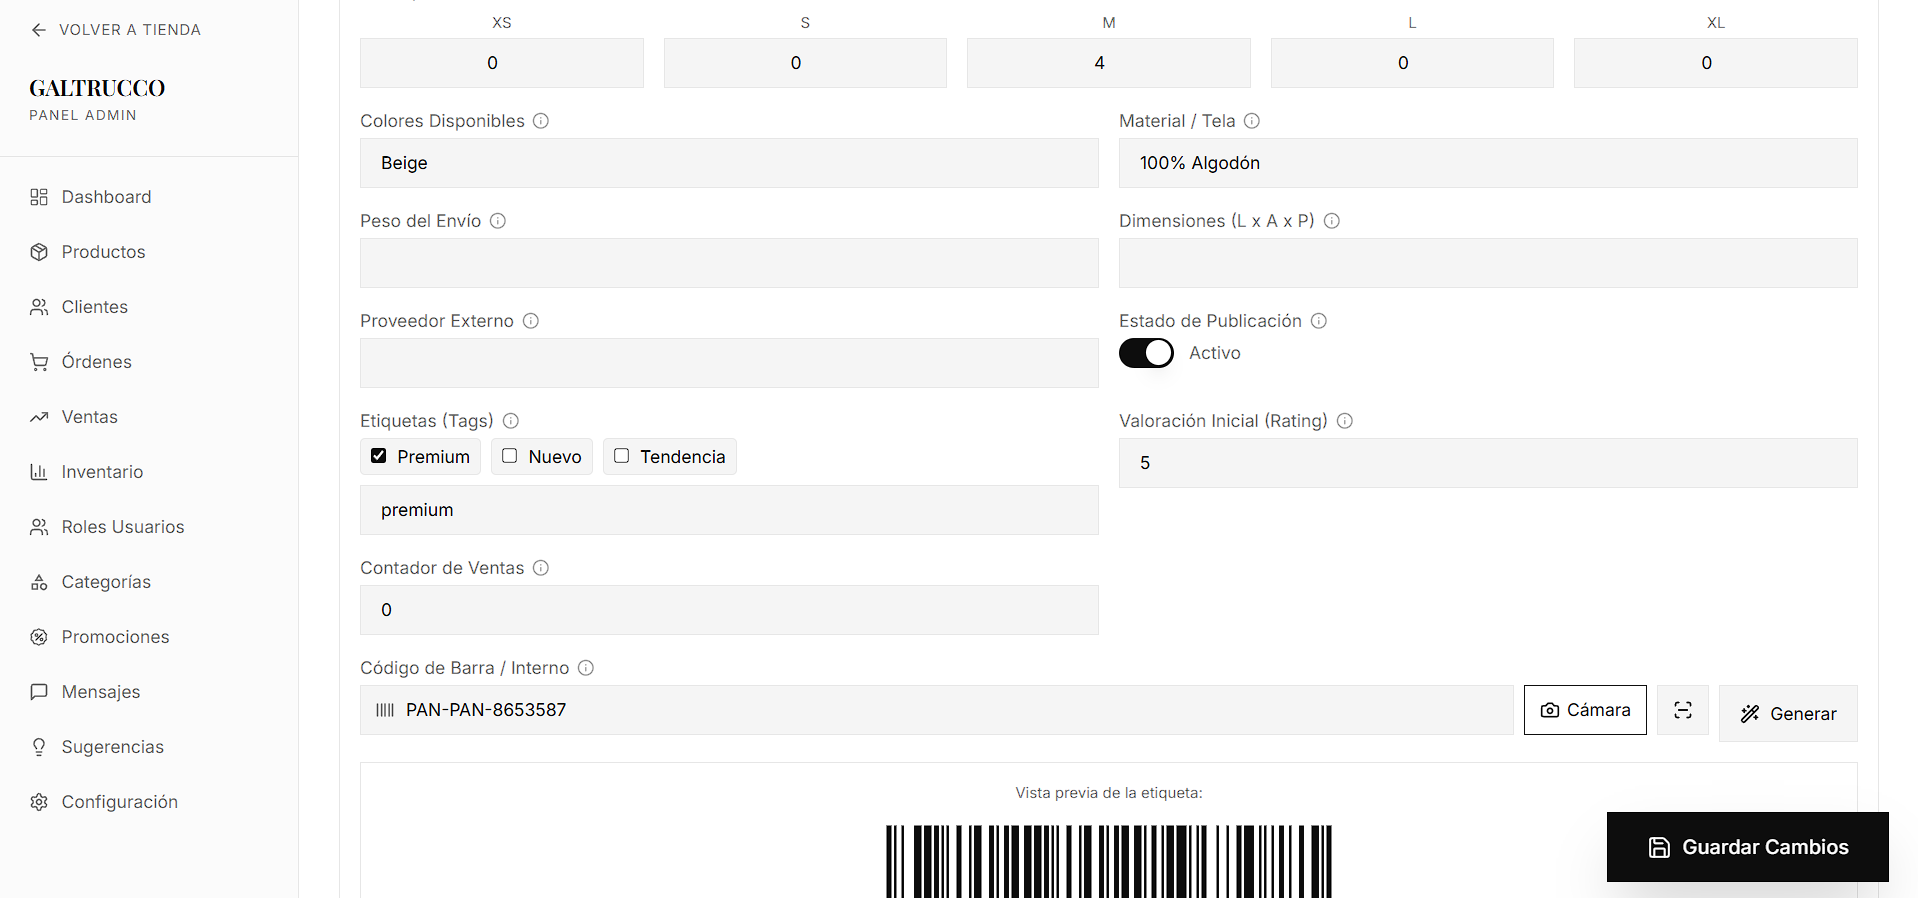Image resolution: width=1918 pixels, height=898 pixels.
Task: Click the Generar barcode button
Action: tap(1788, 713)
